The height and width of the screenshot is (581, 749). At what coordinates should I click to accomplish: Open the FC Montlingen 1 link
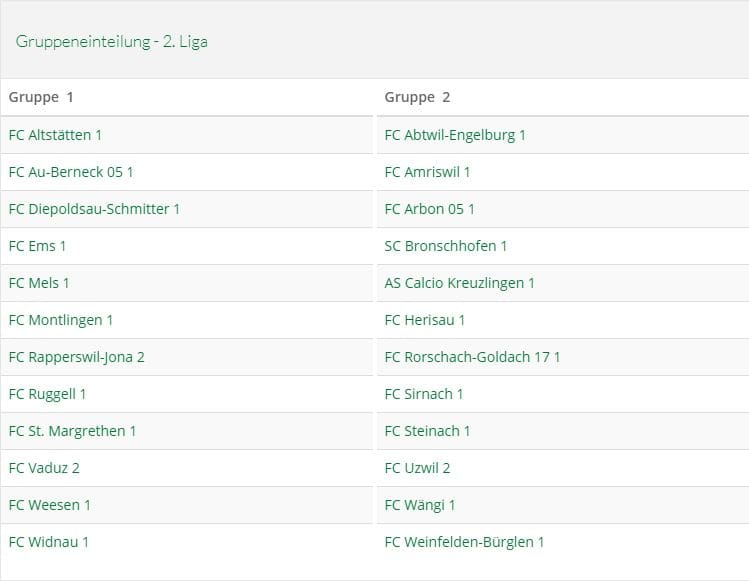(x=60, y=320)
